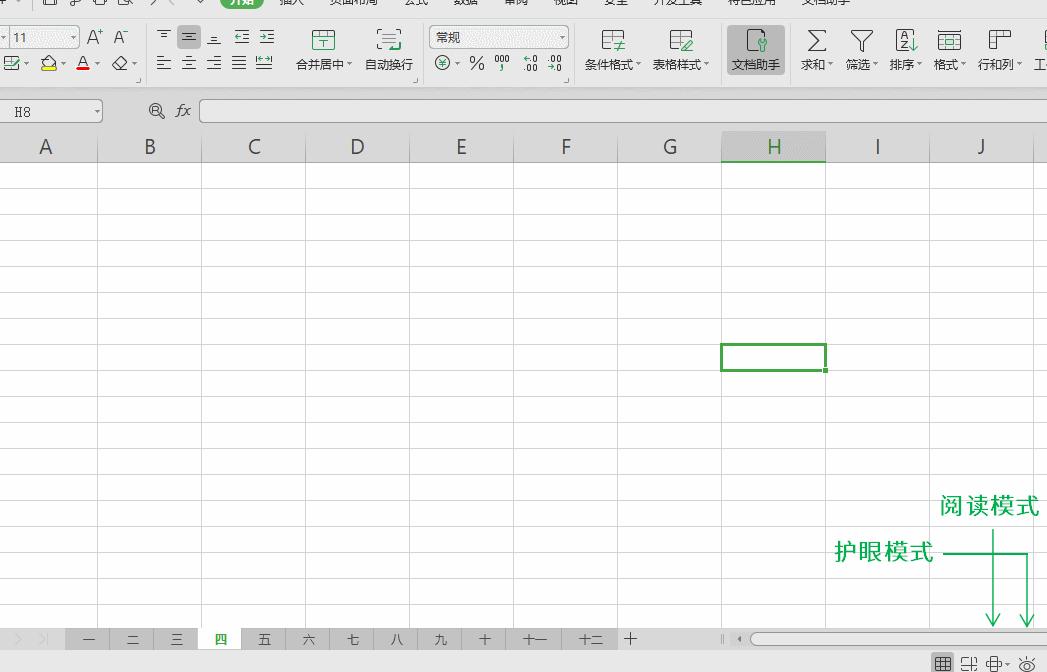
Task: Switch to sheet tab 十一
Action: click(x=534, y=639)
